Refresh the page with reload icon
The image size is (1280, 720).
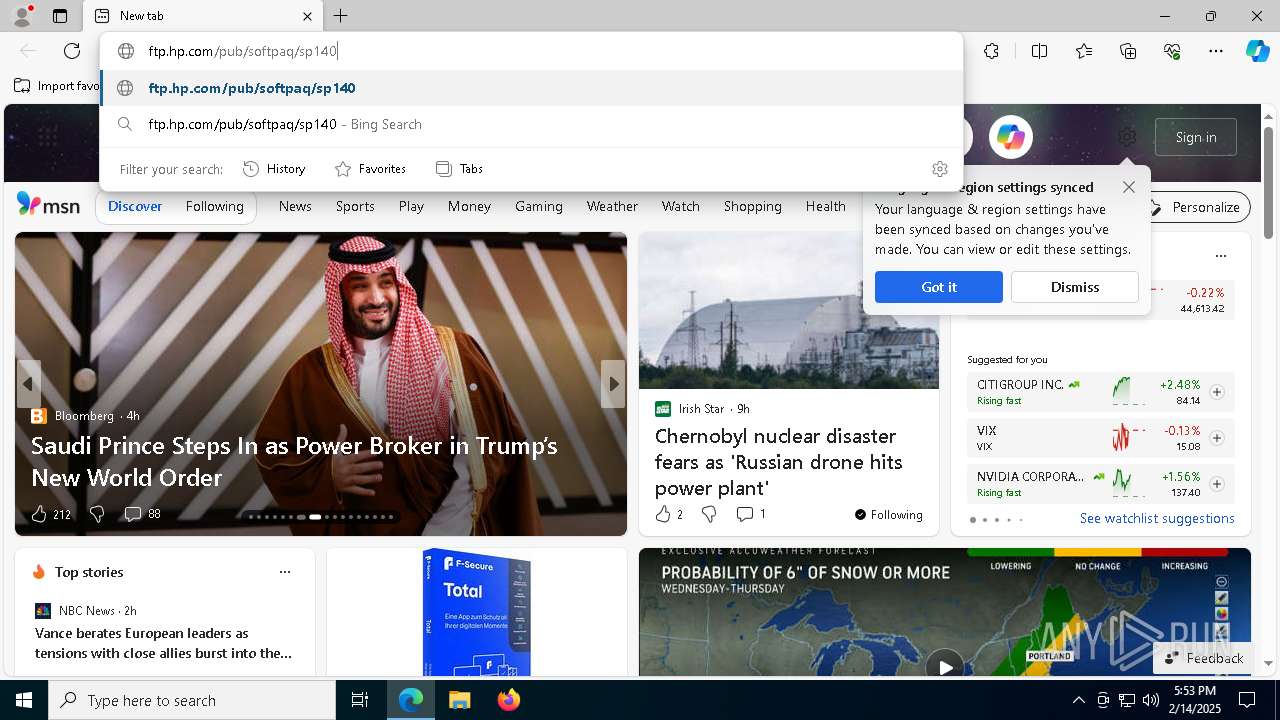pos(72,51)
